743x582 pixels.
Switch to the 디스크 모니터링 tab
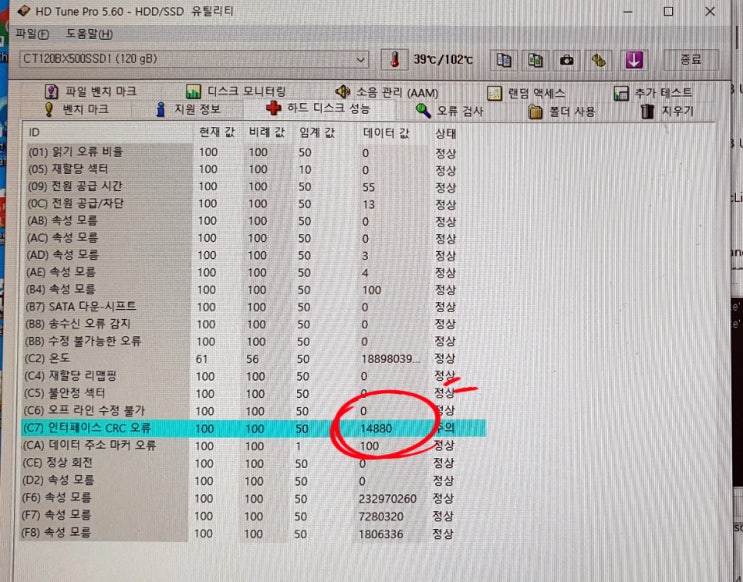pos(236,91)
